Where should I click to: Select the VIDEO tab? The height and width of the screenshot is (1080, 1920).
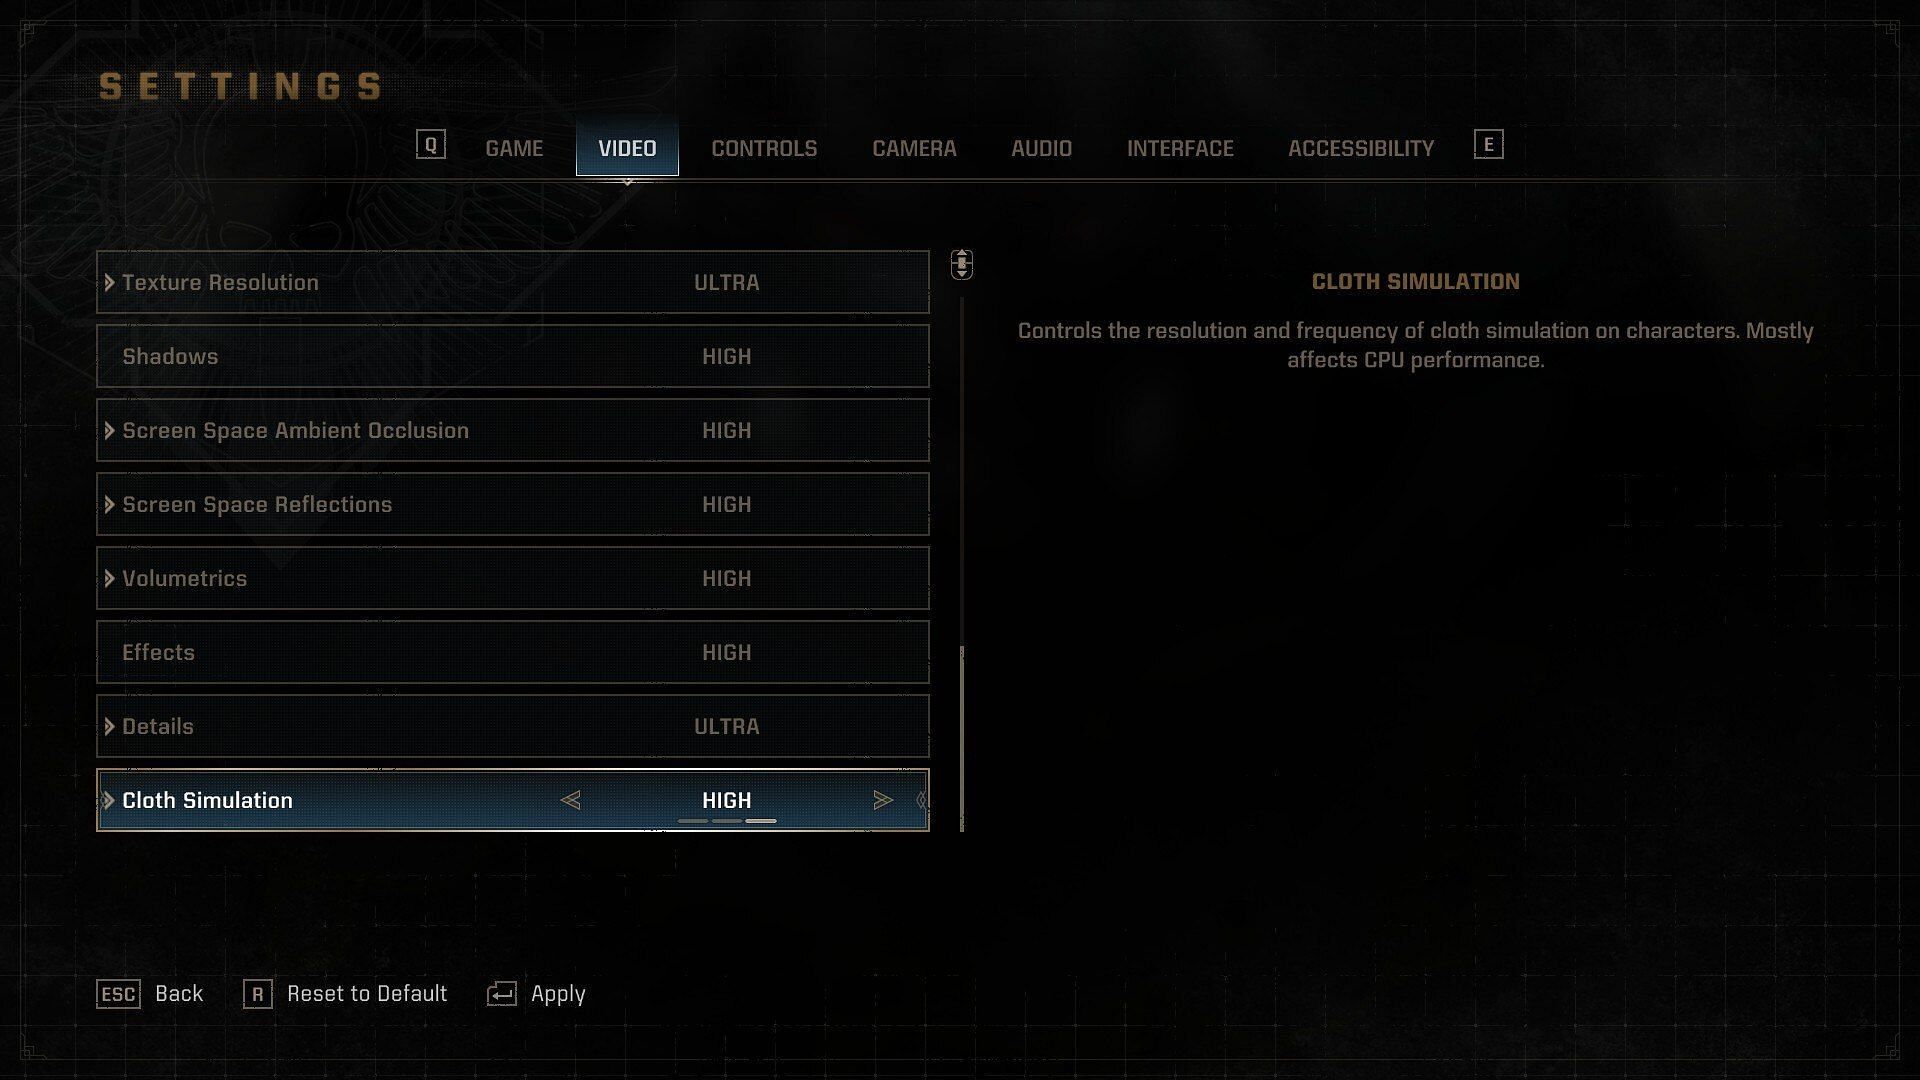[628, 148]
